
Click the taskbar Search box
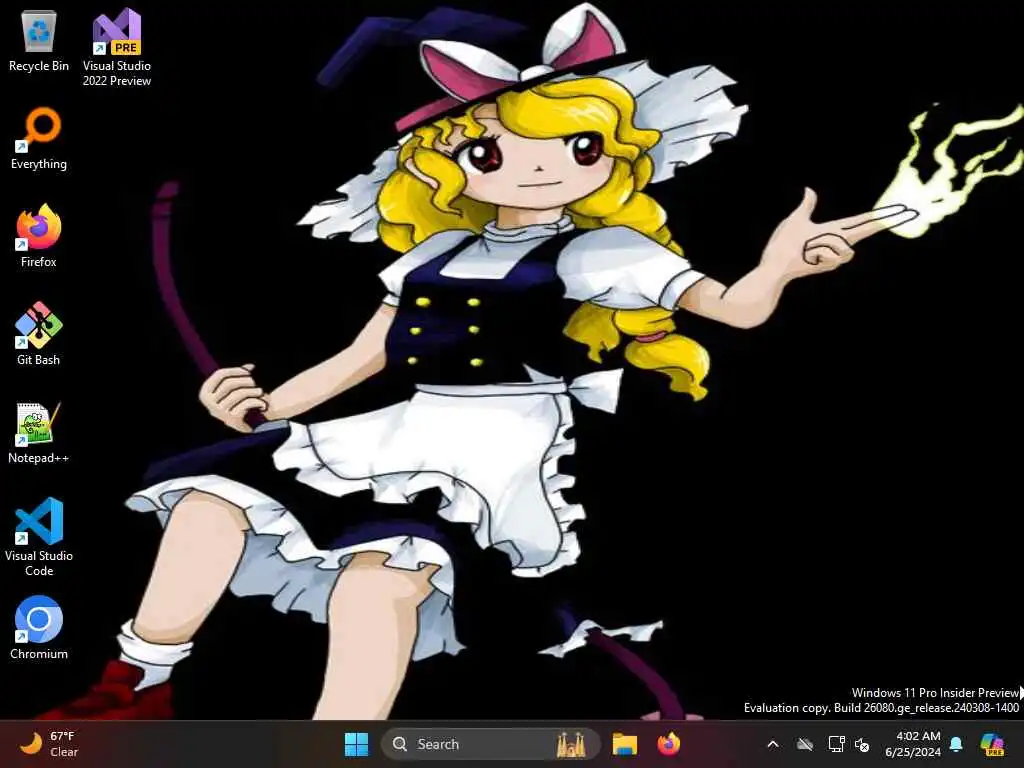point(490,744)
